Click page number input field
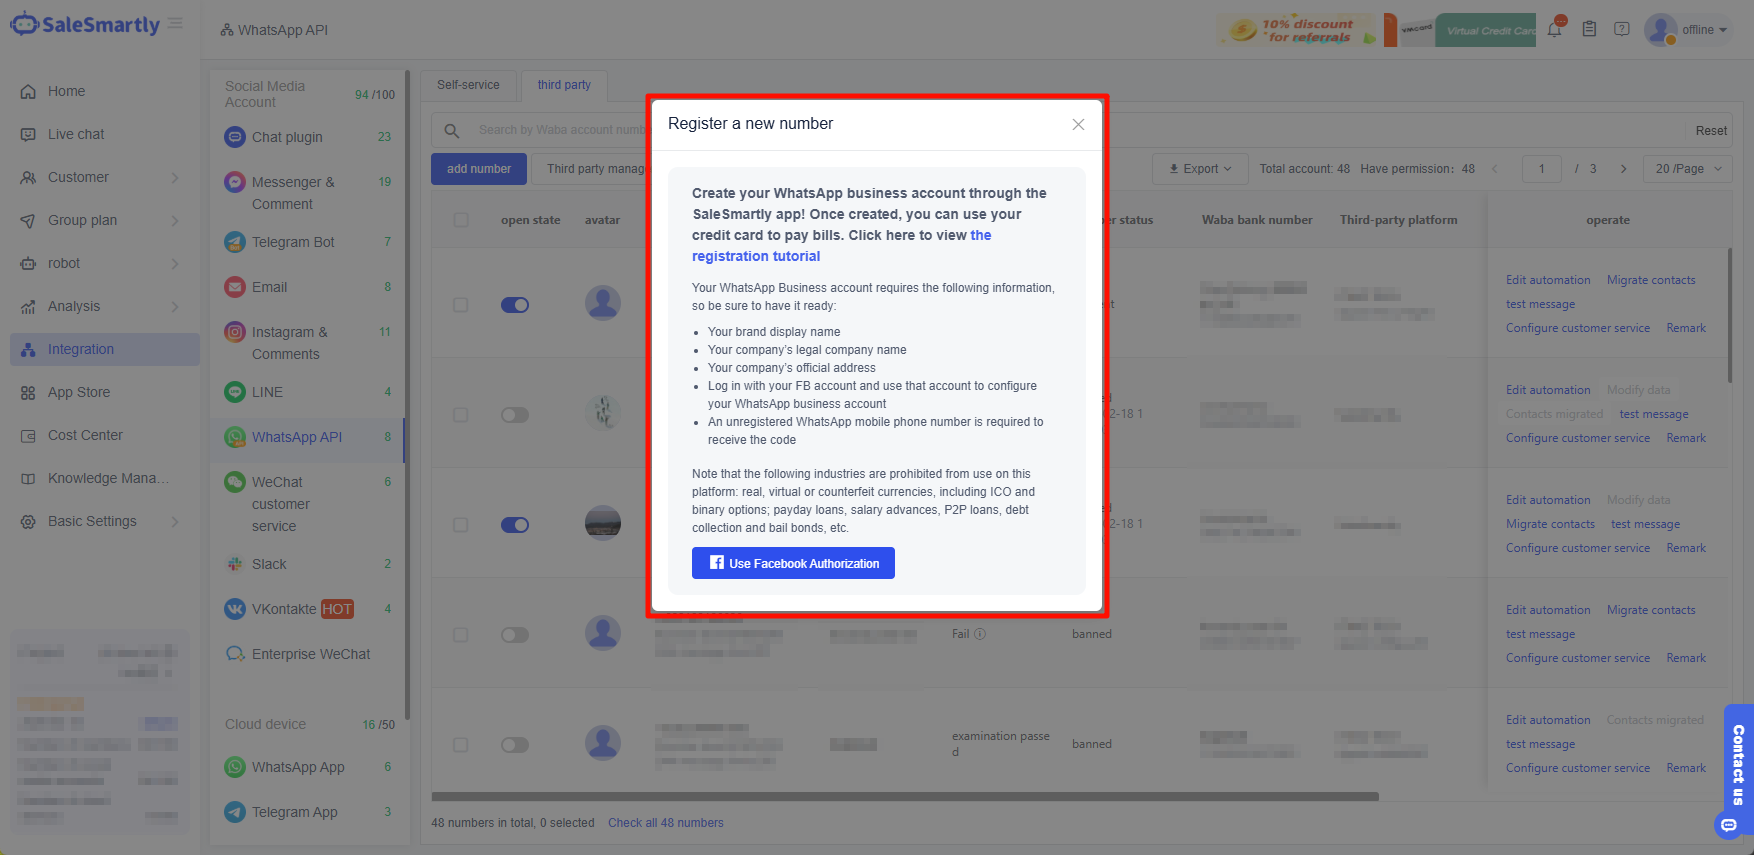1754x855 pixels. pyautogui.click(x=1542, y=169)
